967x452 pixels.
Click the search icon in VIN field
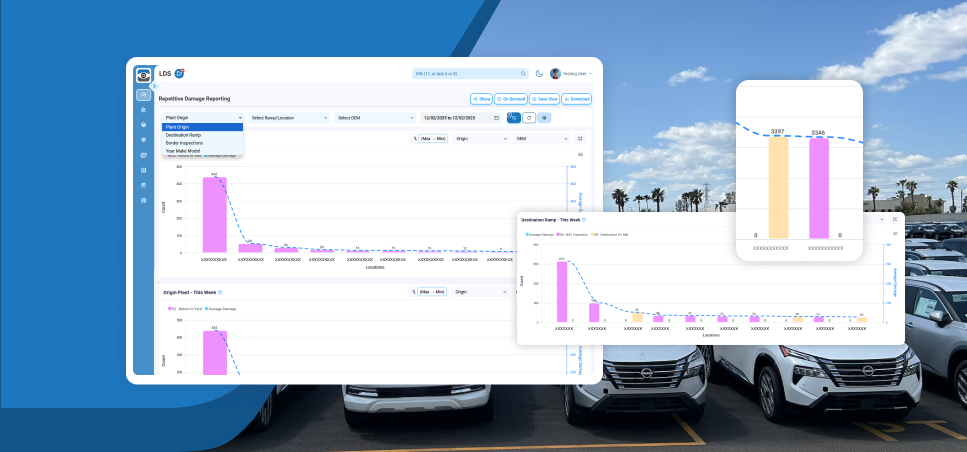coord(522,73)
